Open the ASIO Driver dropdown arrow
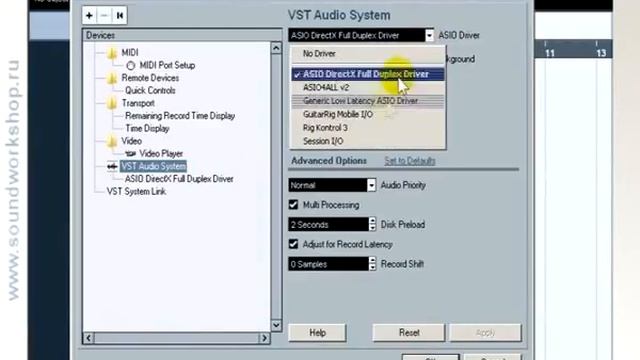This screenshot has height=360, width=640. [x=429, y=36]
